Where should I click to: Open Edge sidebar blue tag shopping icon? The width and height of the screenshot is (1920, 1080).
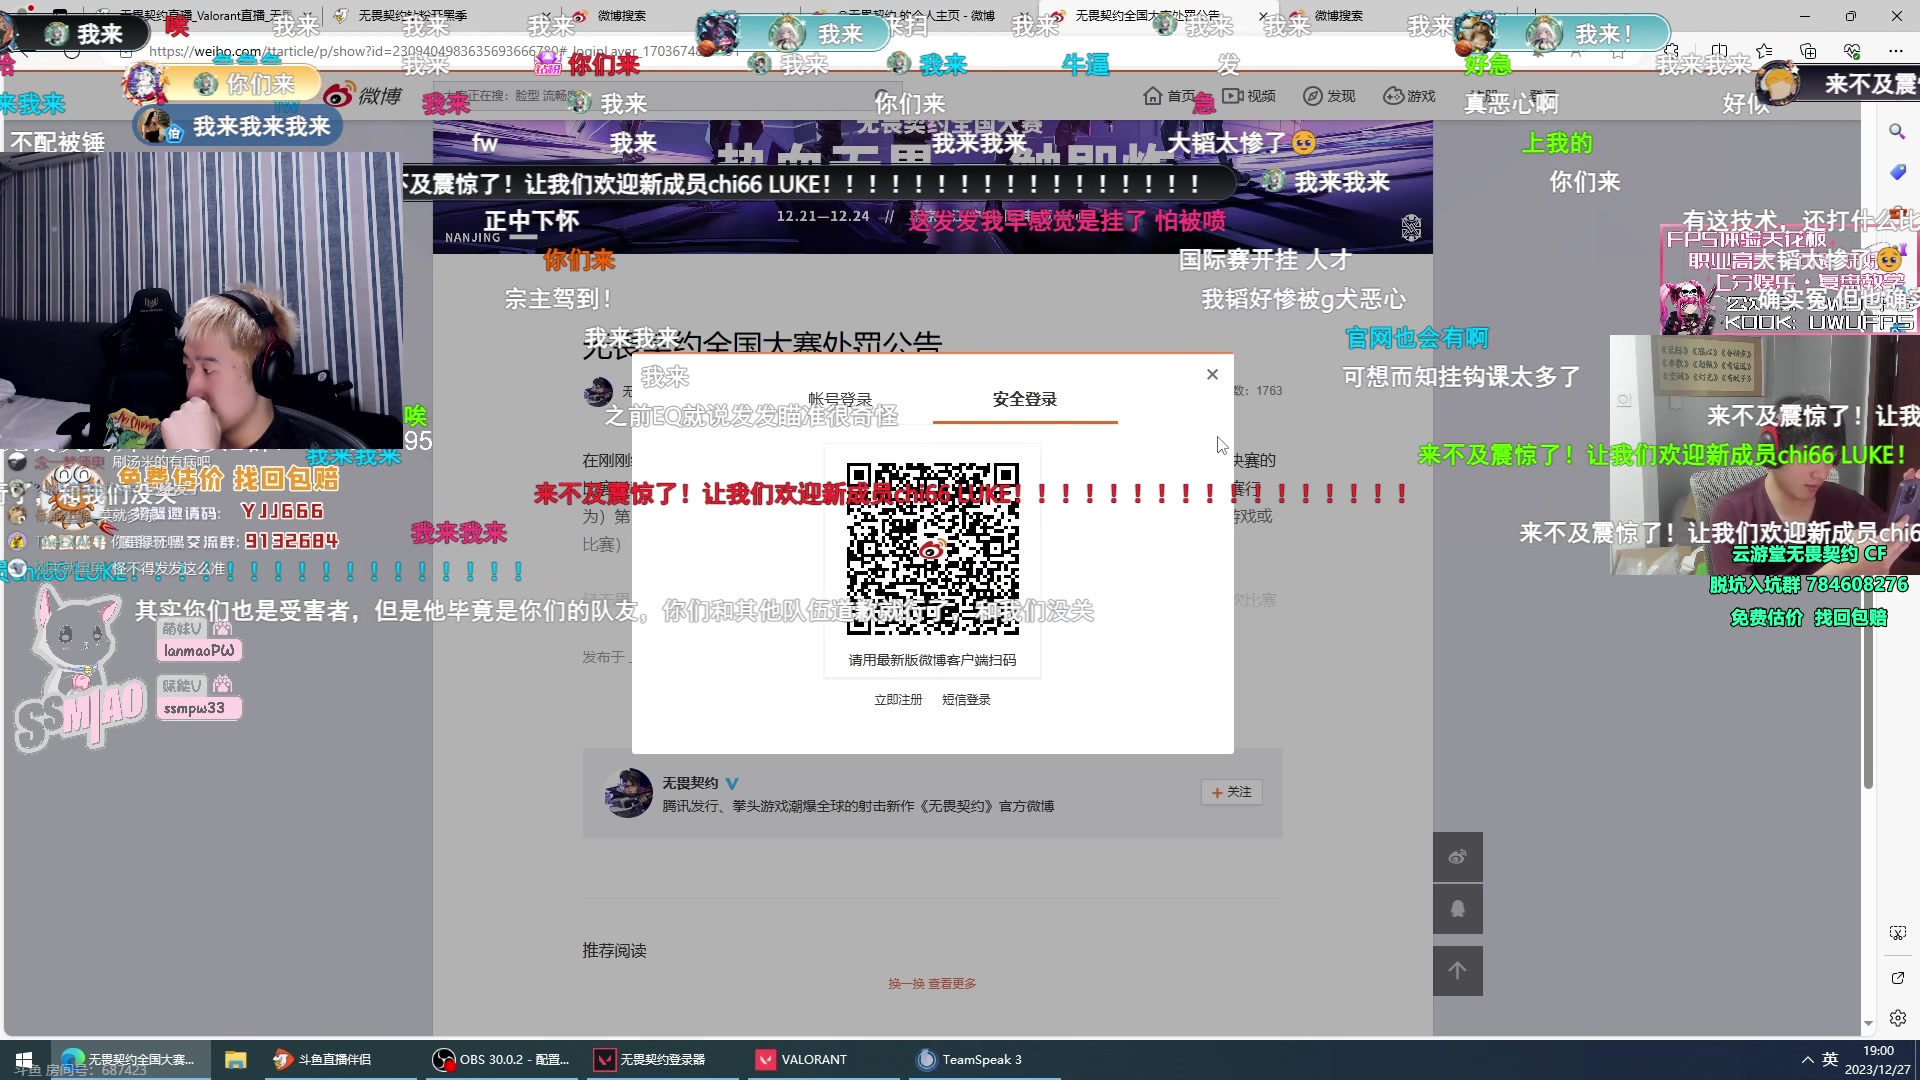coord(1897,173)
